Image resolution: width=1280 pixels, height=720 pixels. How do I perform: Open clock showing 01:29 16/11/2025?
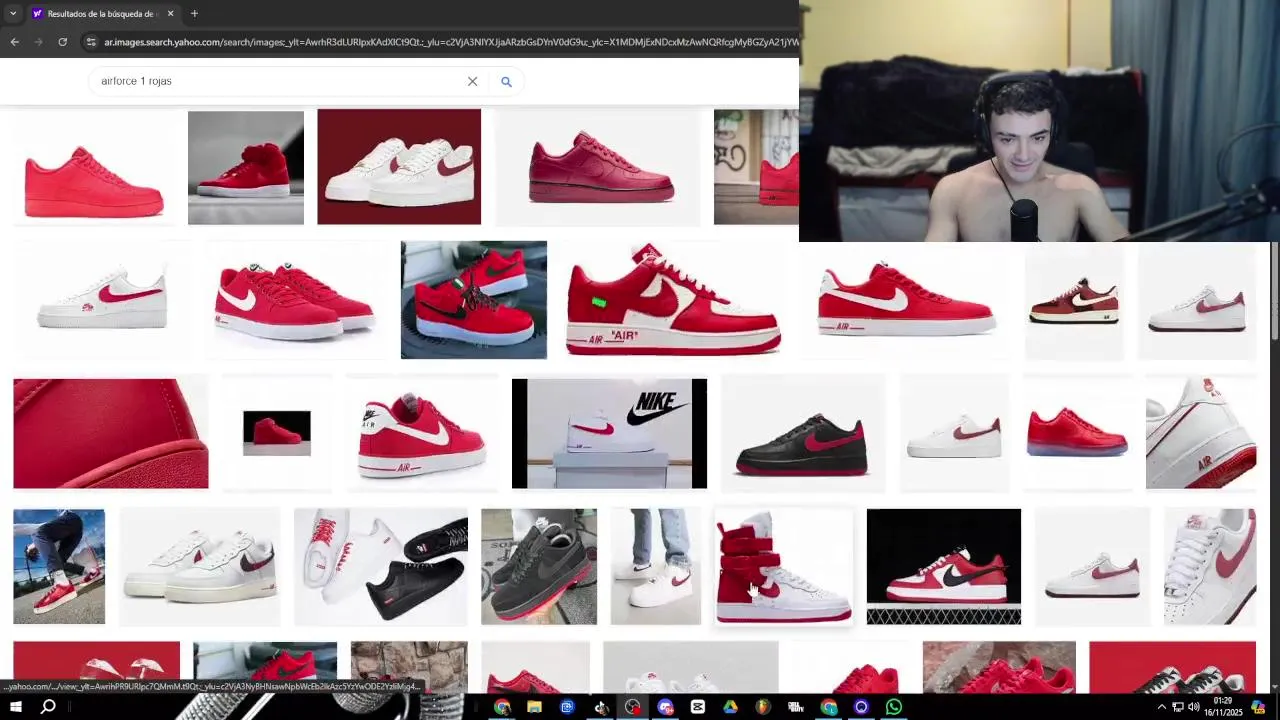pyautogui.click(x=1225, y=707)
